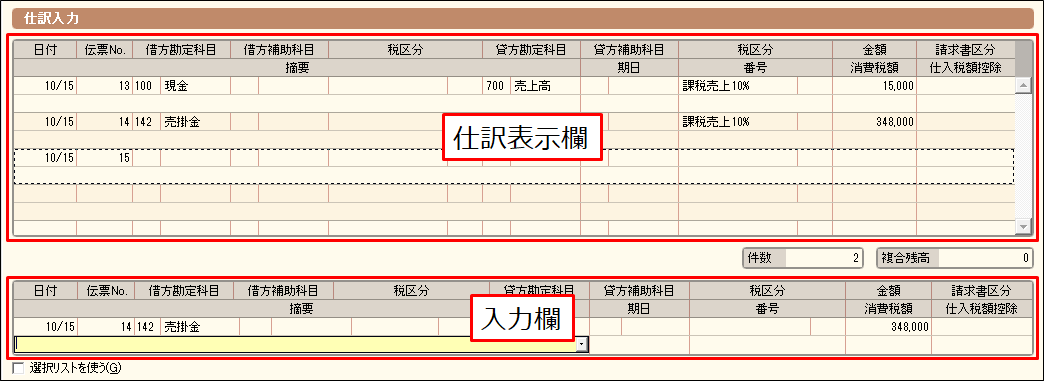This screenshot has width=1044, height=381.
Task: Click scrollbar up arrow in journal list
Action: point(1022,85)
